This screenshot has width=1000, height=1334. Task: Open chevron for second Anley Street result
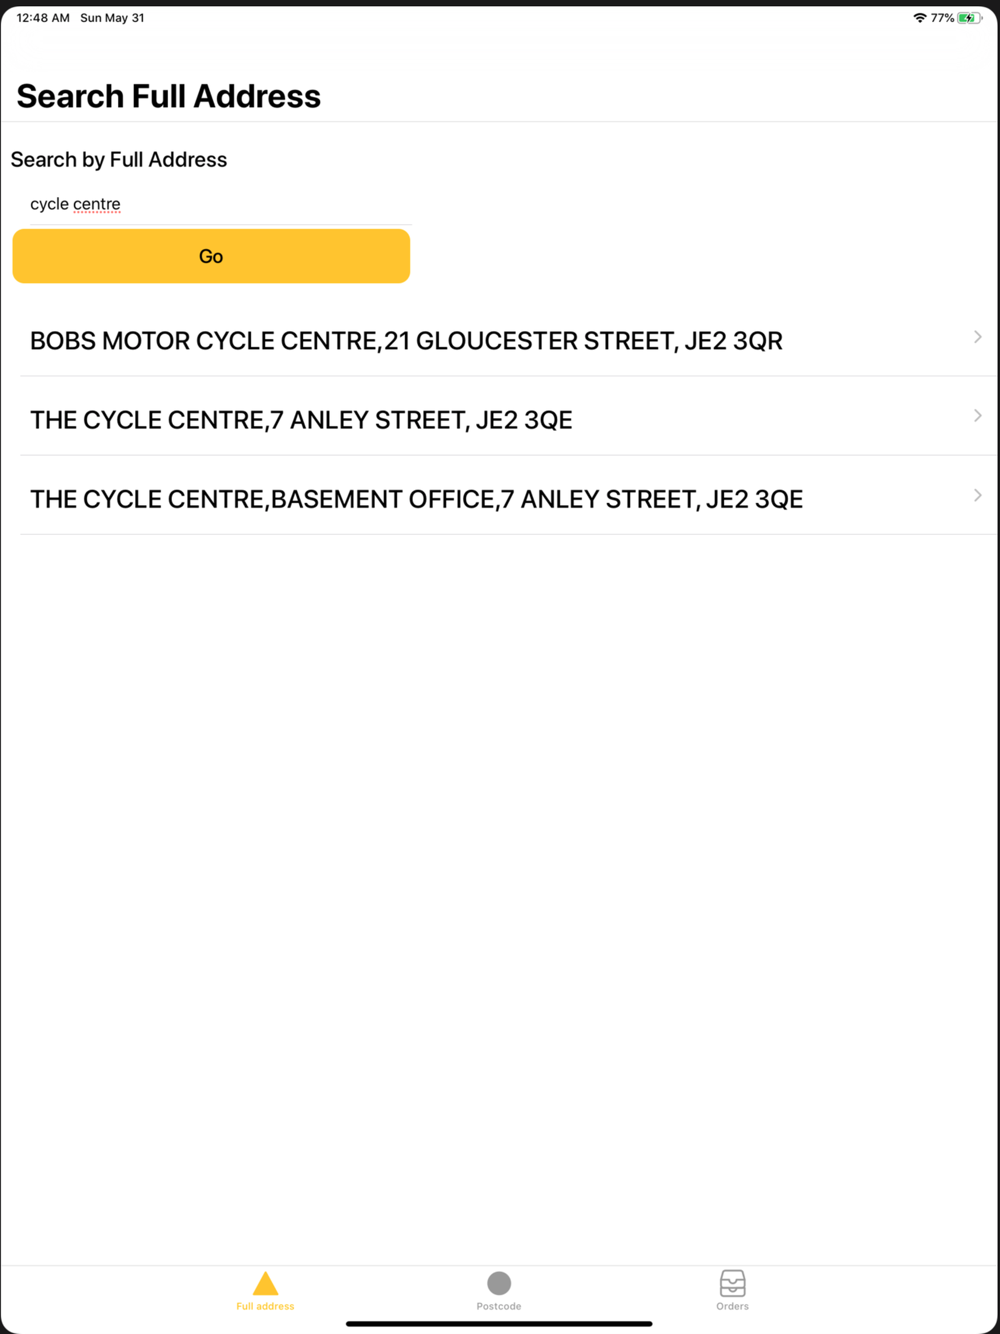[x=977, y=415]
